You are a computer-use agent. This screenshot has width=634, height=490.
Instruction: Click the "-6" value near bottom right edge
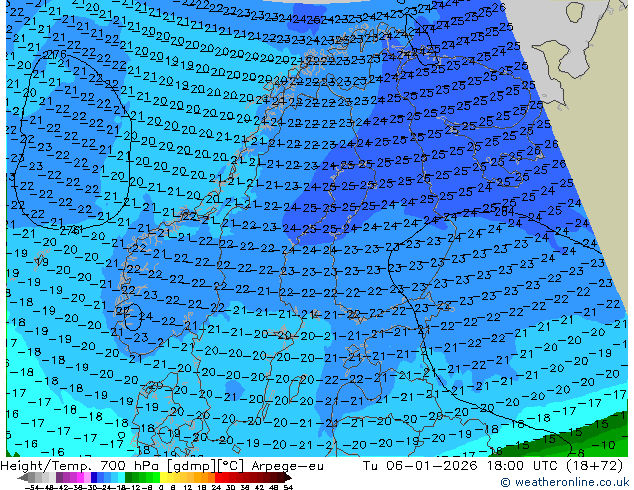(x=577, y=453)
